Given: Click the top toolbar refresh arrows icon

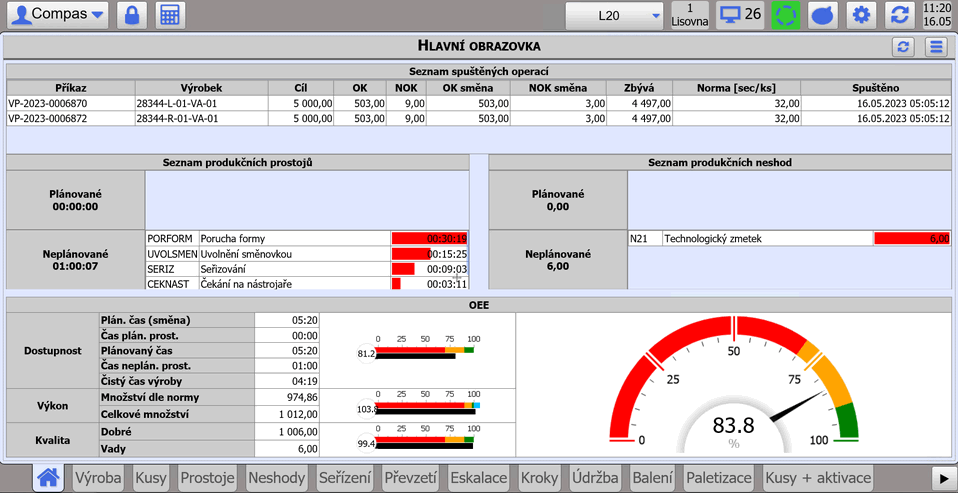Looking at the screenshot, I should pos(899,15).
